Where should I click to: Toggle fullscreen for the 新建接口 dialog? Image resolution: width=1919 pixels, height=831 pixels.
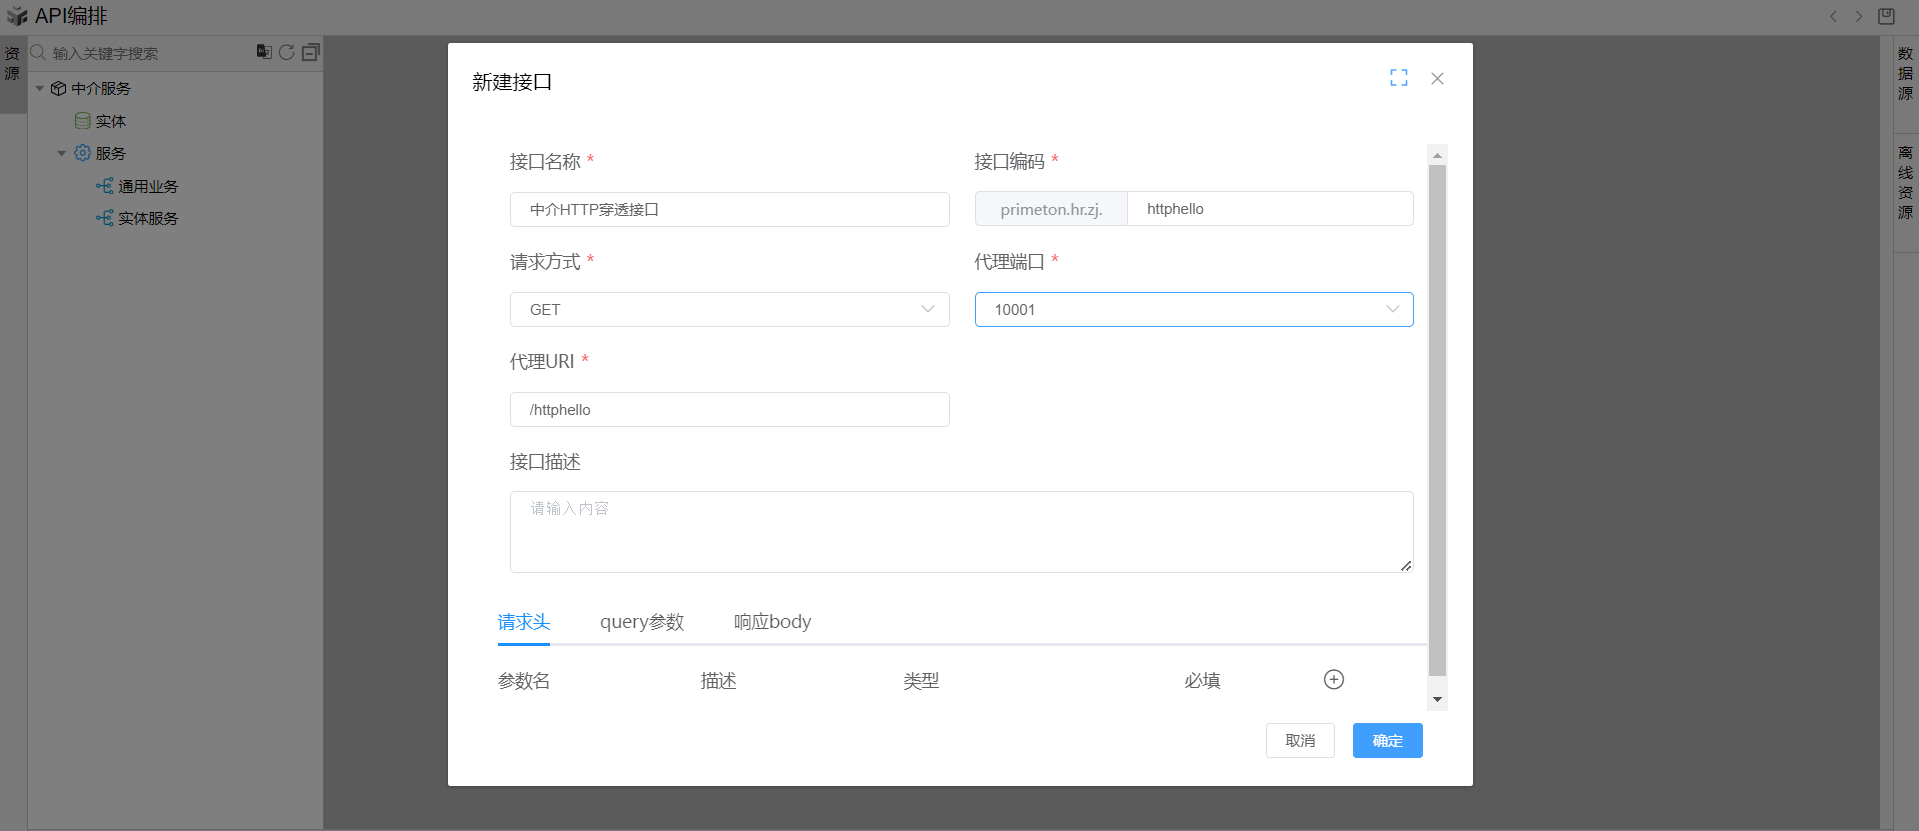[x=1398, y=78]
